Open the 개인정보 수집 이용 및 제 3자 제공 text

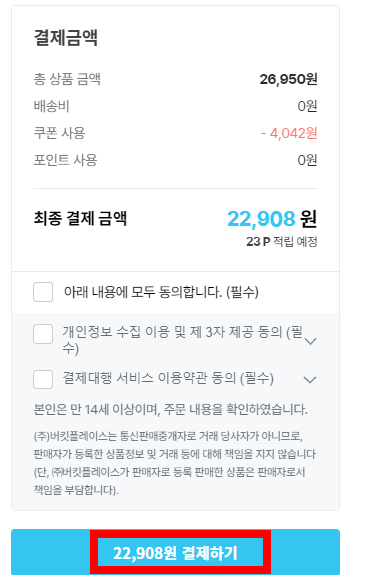(182, 340)
